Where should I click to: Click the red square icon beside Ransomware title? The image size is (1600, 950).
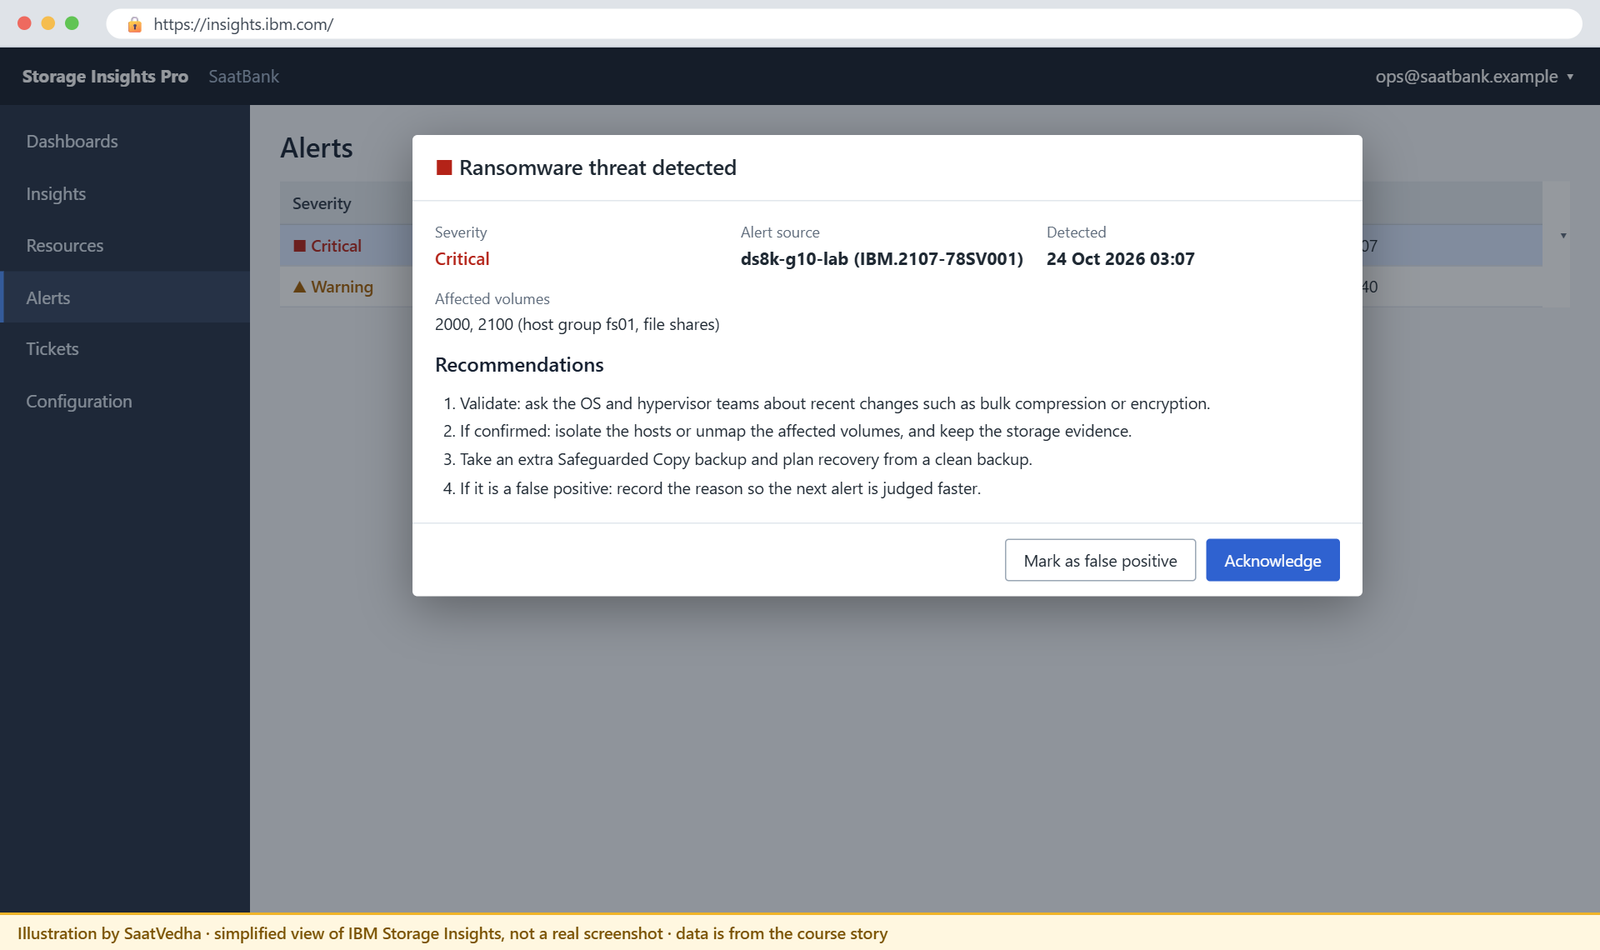pos(444,168)
